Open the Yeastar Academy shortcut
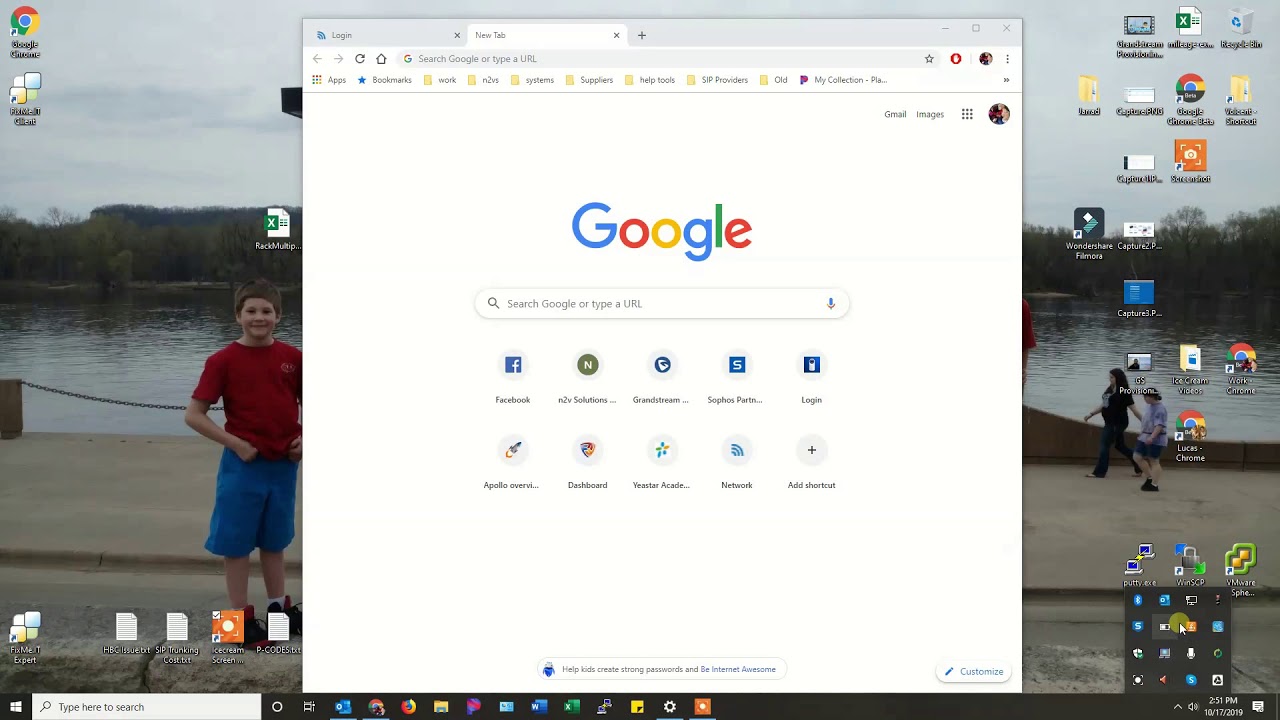The image size is (1280, 720). click(x=662, y=462)
